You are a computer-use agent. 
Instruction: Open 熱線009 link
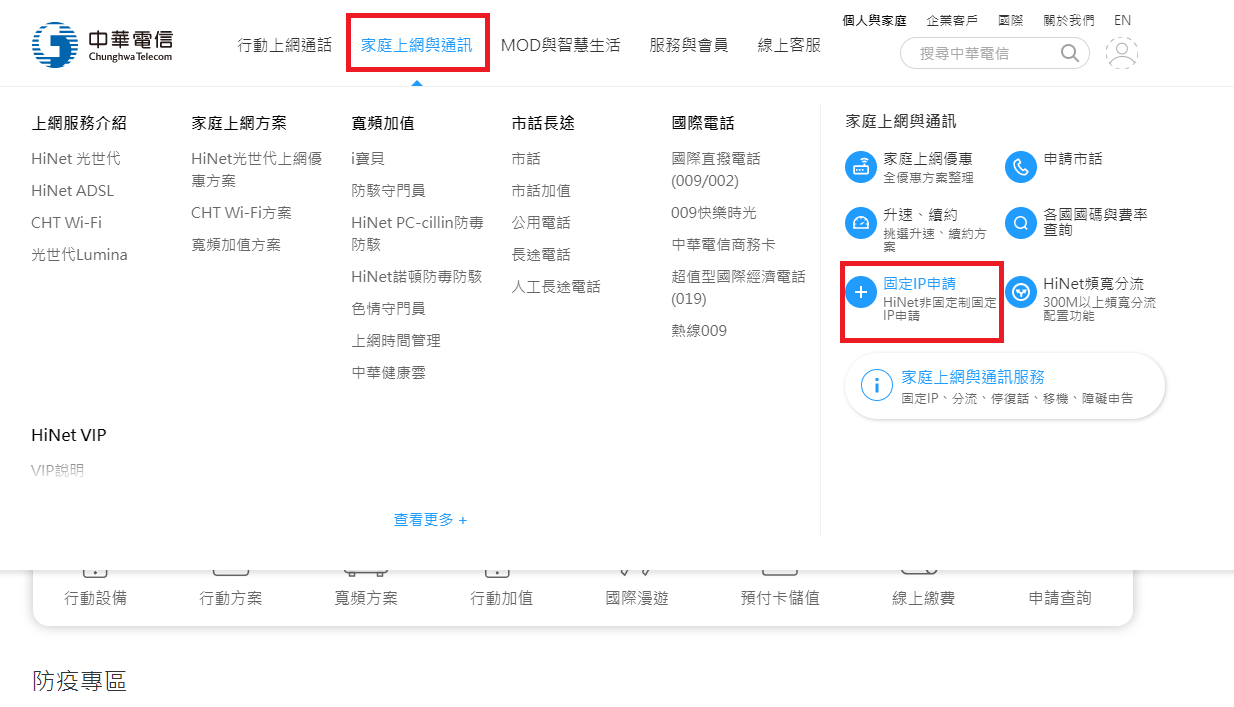pyautogui.click(x=699, y=331)
